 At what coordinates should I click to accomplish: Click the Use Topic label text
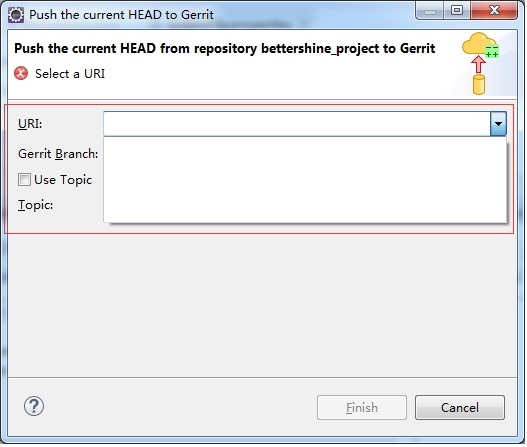pyautogui.click(x=63, y=180)
